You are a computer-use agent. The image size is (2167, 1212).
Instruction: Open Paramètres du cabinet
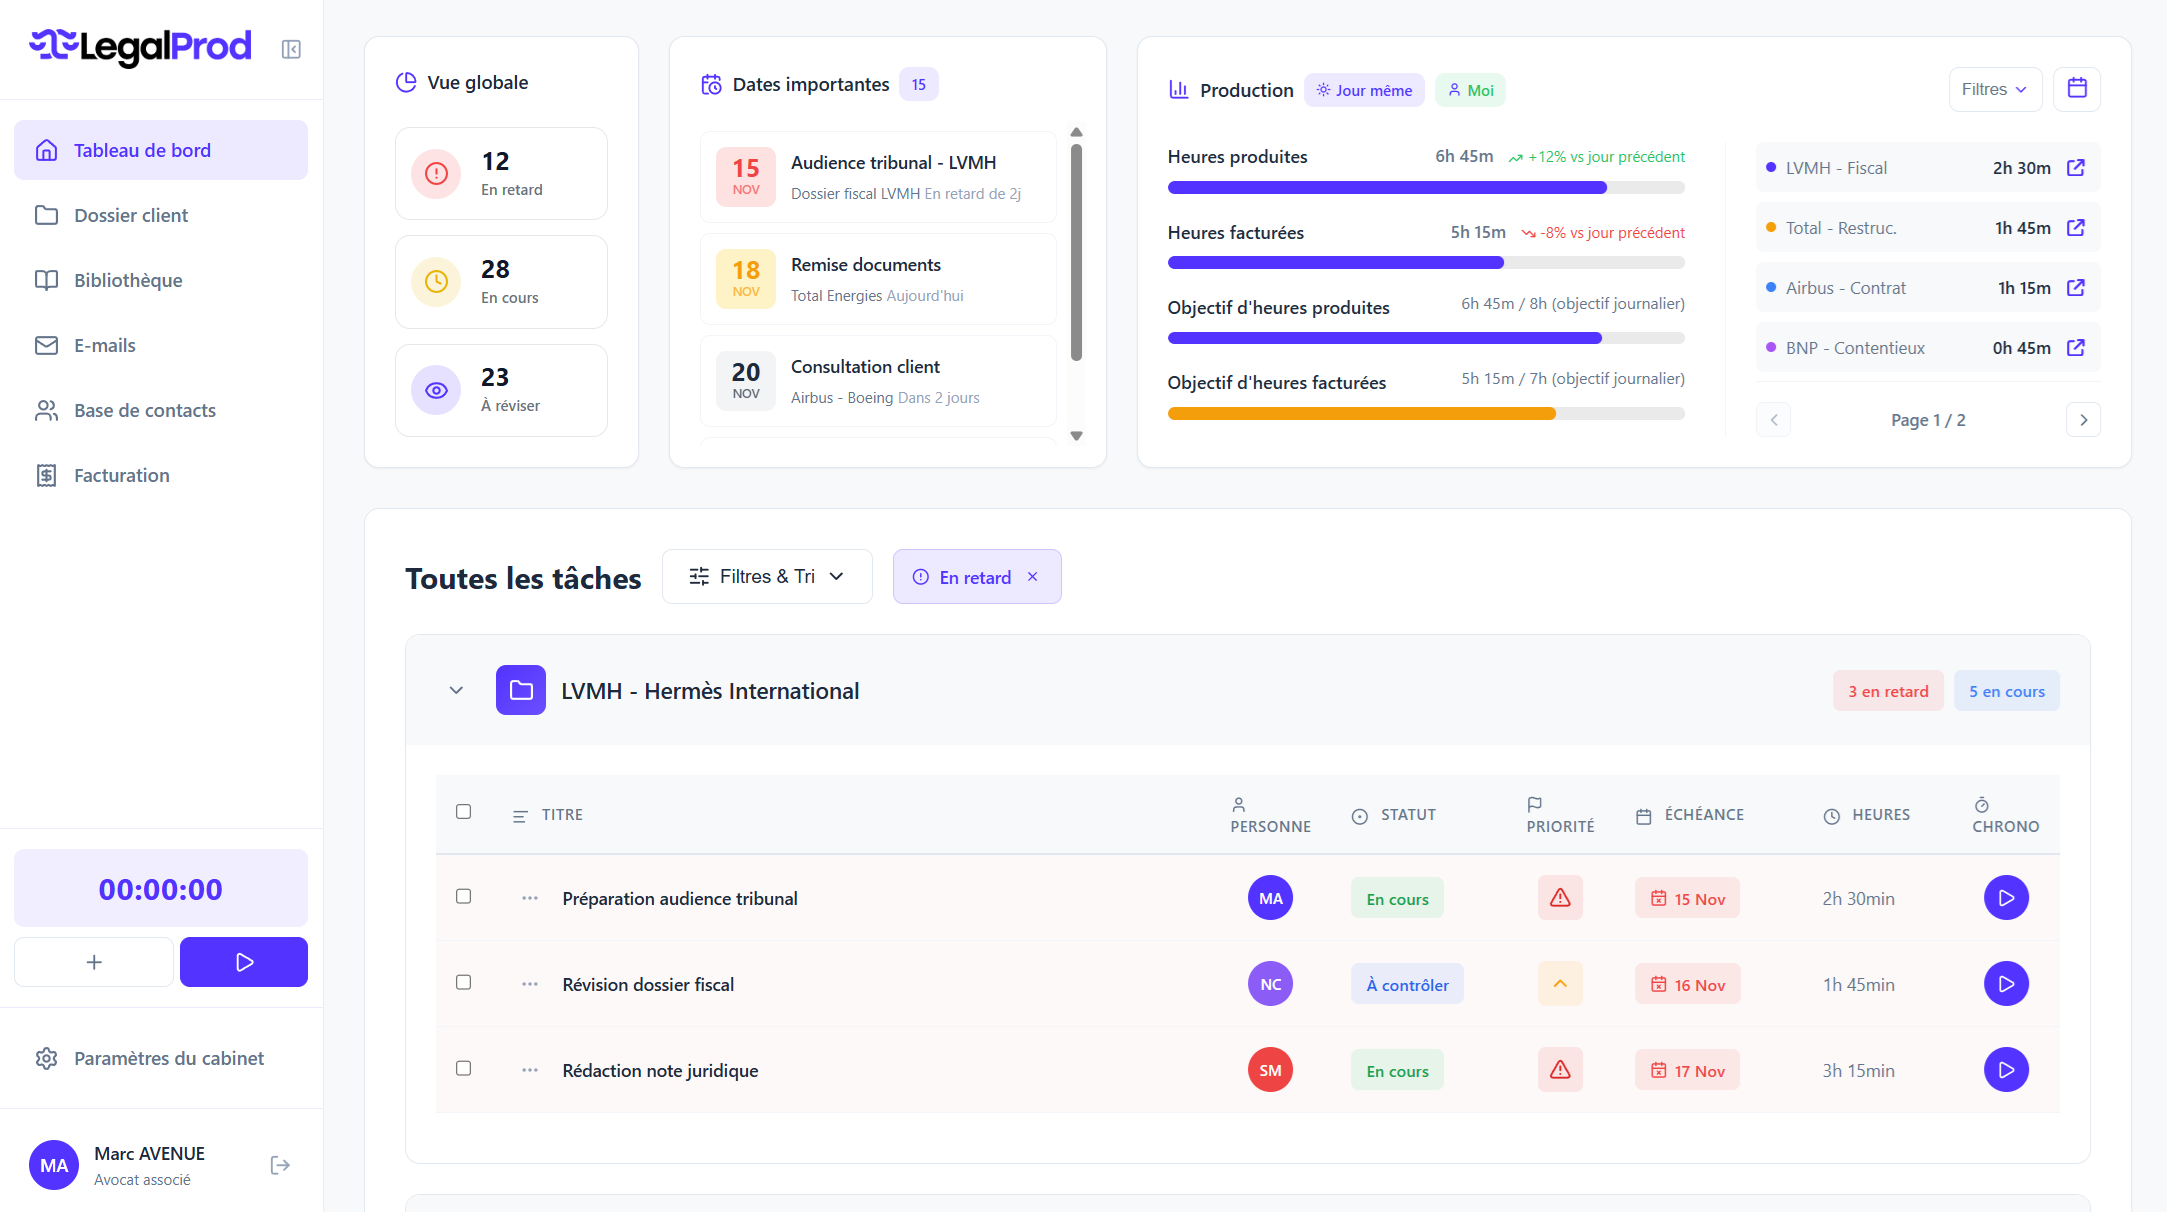point(161,1058)
